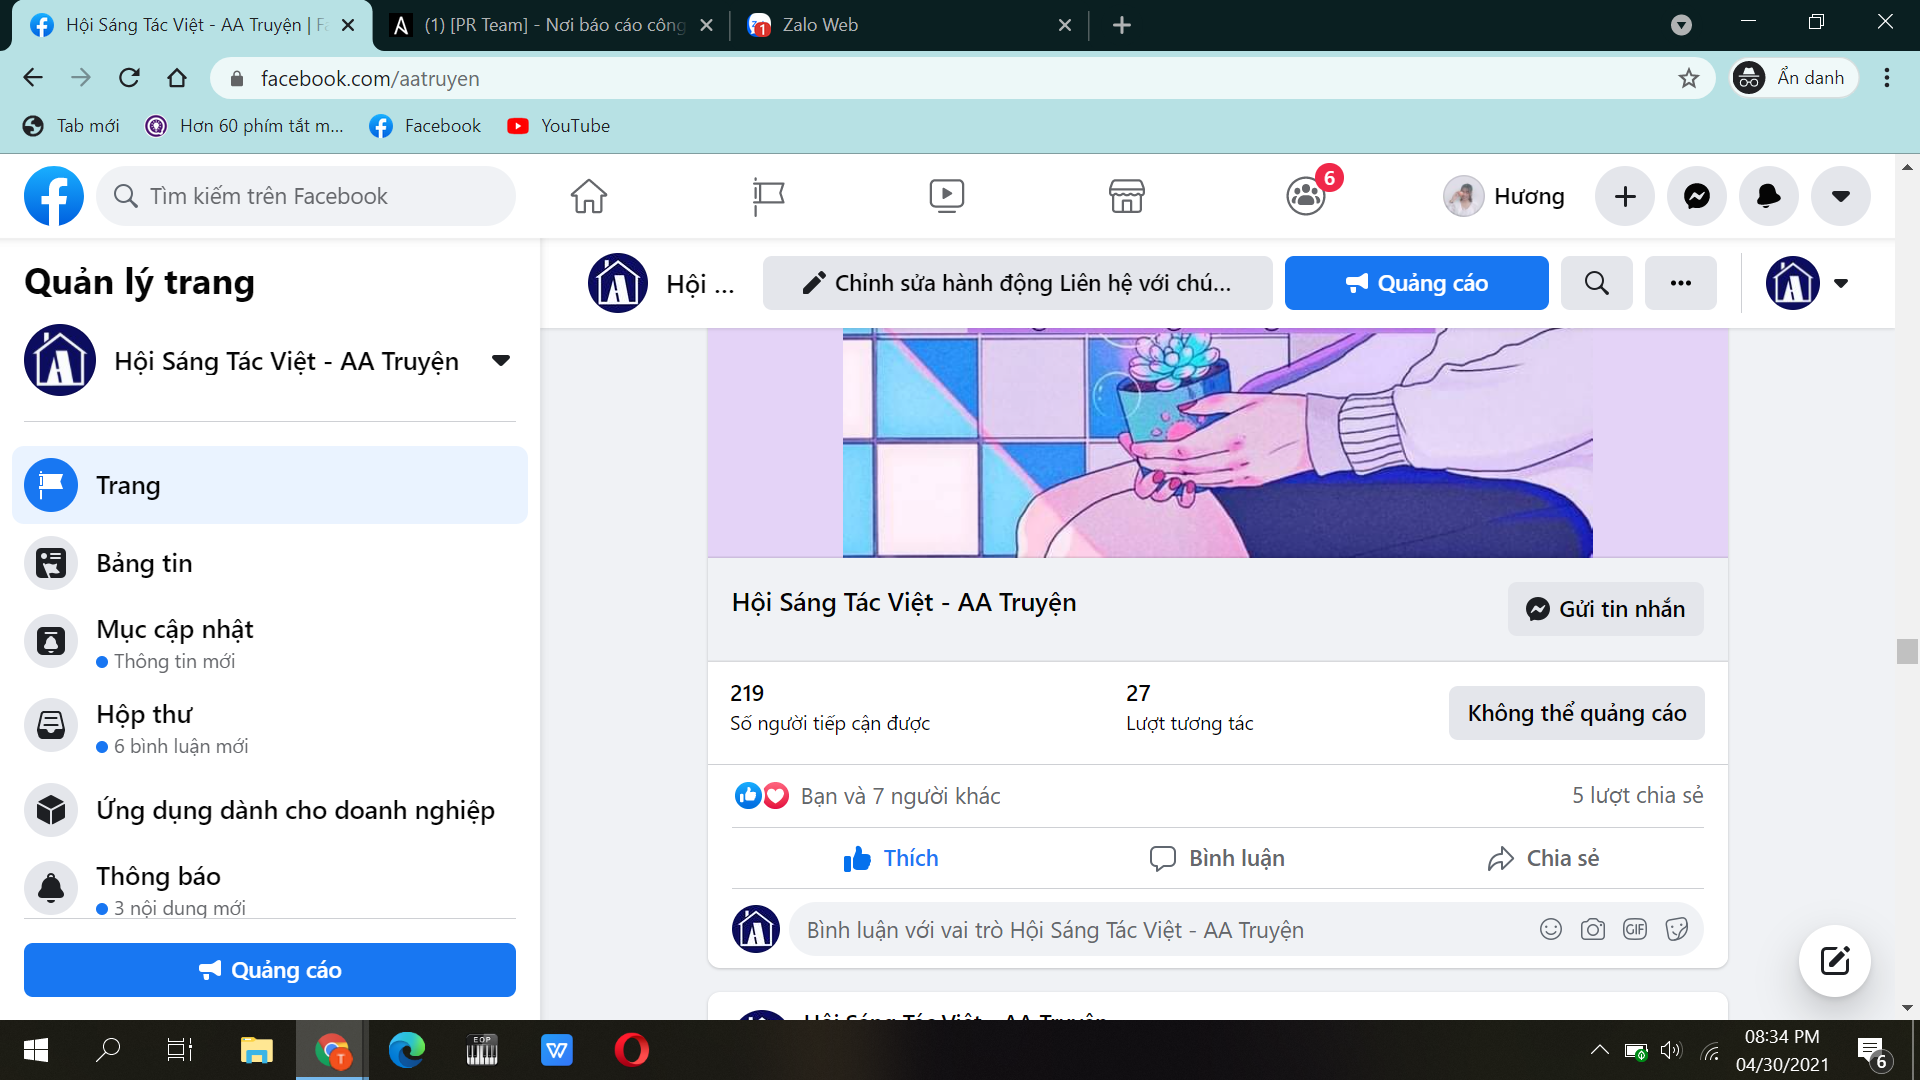Insert an emoji in the comment
This screenshot has height=1080, width=1920.
click(x=1550, y=930)
